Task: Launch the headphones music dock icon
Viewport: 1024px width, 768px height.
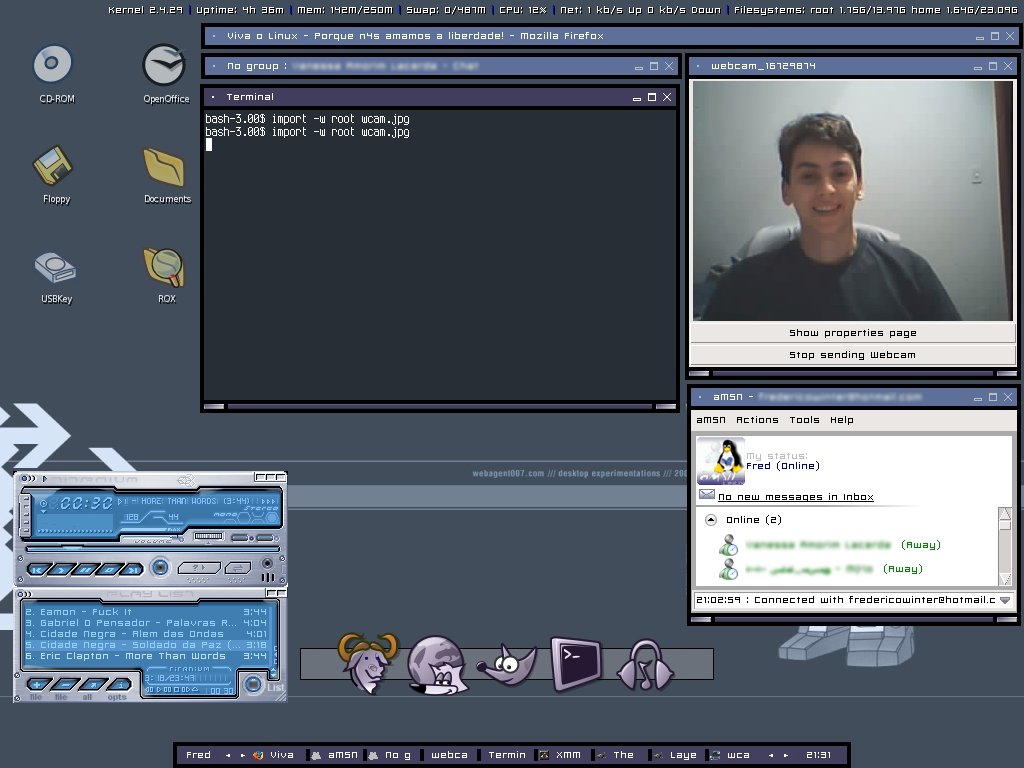Action: (x=645, y=665)
